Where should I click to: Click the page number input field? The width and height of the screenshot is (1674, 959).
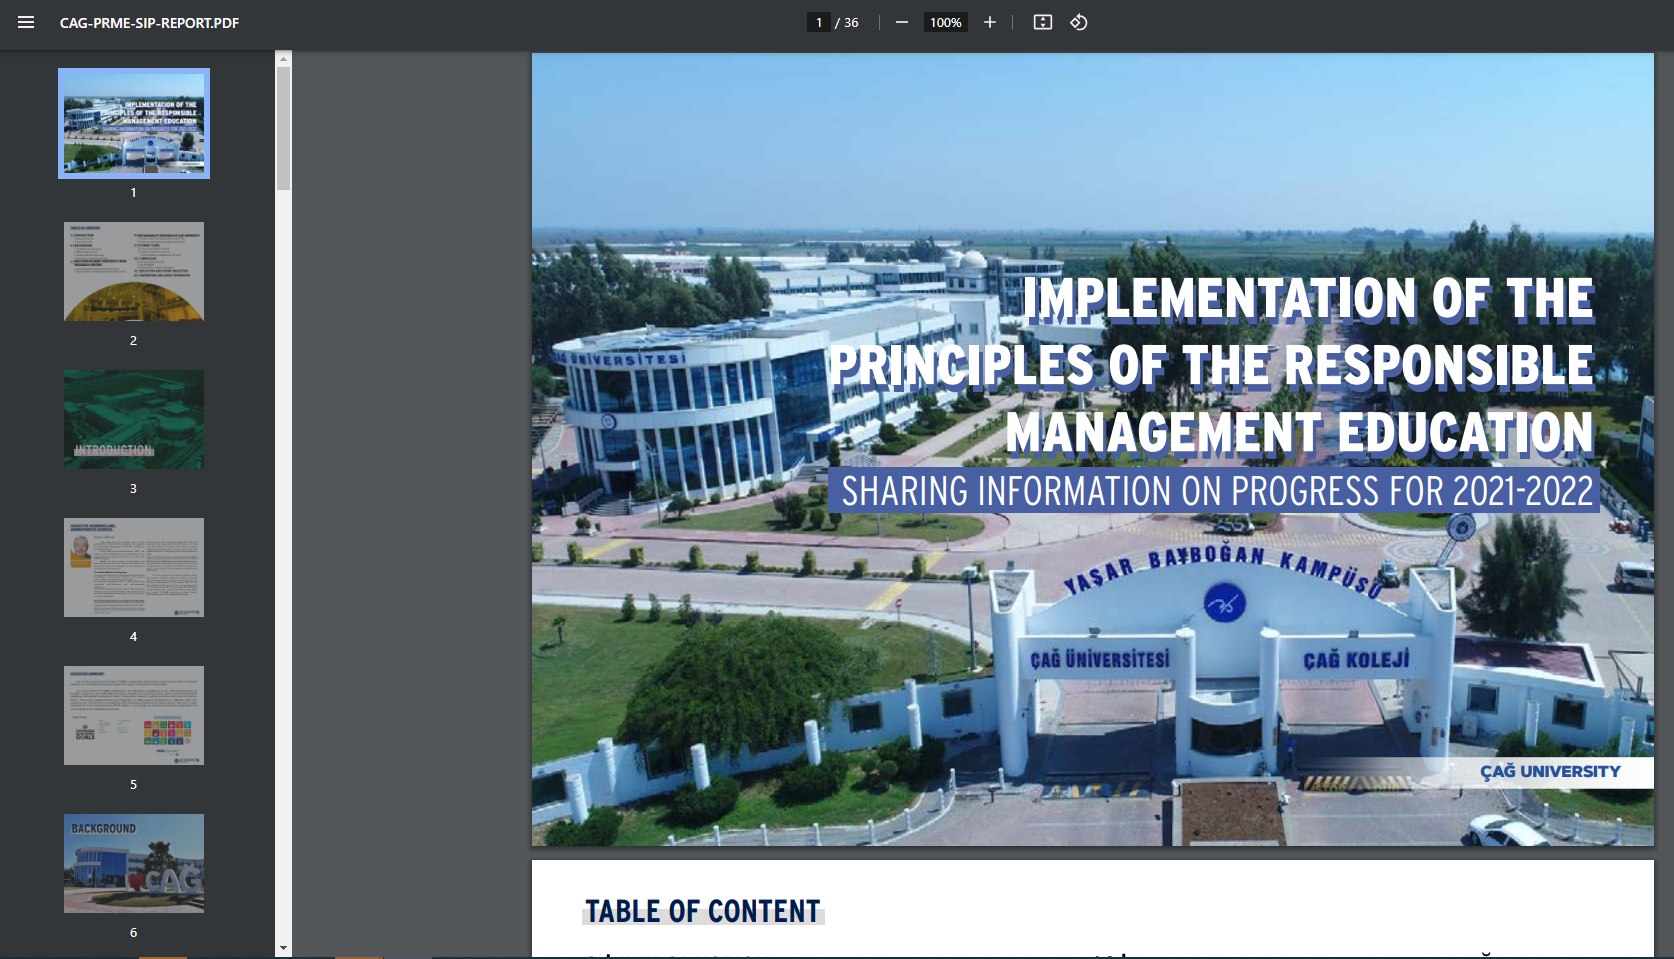[817, 22]
